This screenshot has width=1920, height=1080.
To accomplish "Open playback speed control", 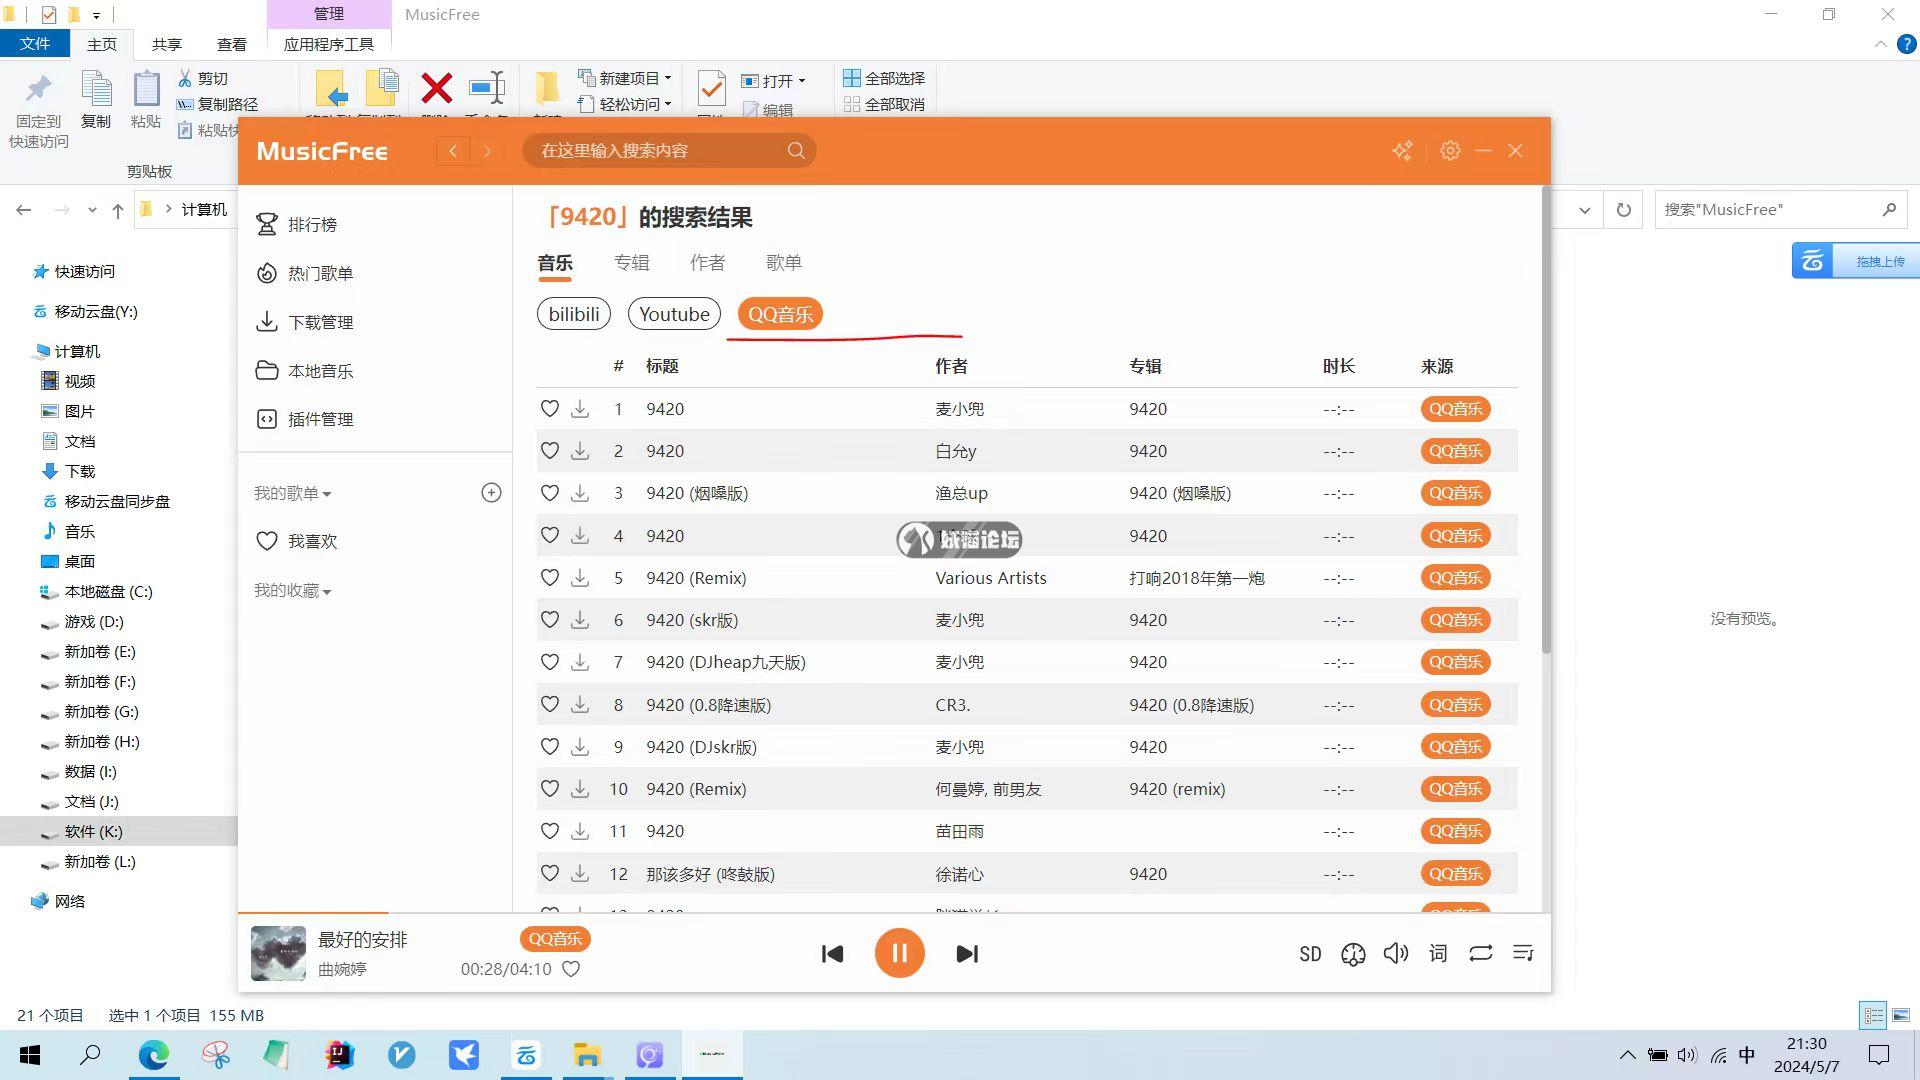I will pos(1353,954).
